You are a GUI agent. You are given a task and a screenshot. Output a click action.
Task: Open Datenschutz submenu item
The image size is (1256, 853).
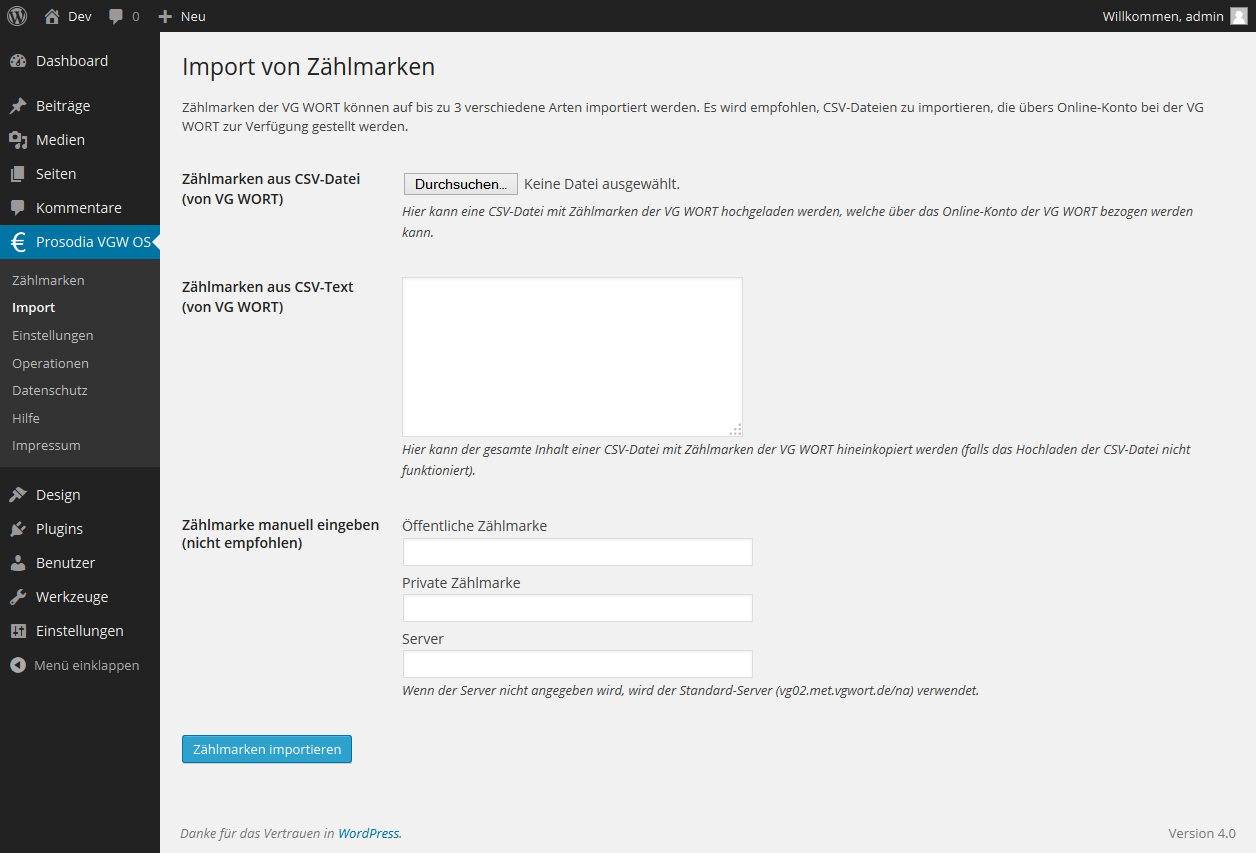[x=50, y=390]
